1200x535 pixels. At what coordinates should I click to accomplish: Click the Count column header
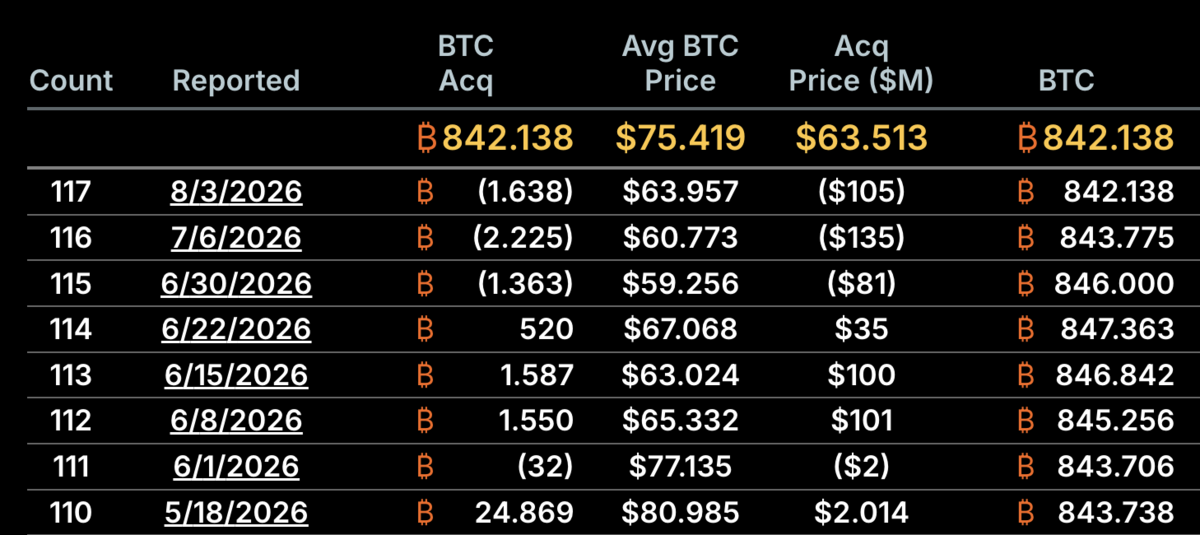point(71,81)
